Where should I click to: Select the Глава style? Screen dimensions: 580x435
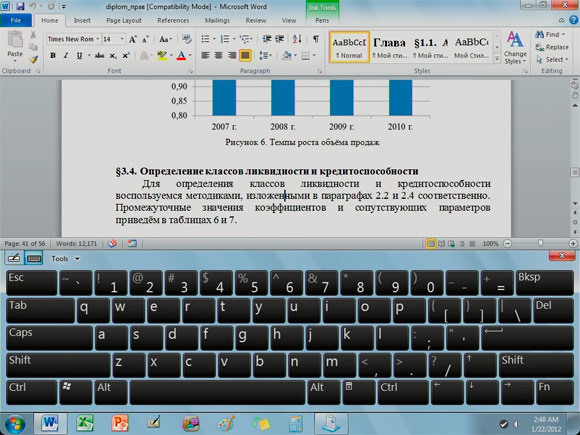(390, 47)
